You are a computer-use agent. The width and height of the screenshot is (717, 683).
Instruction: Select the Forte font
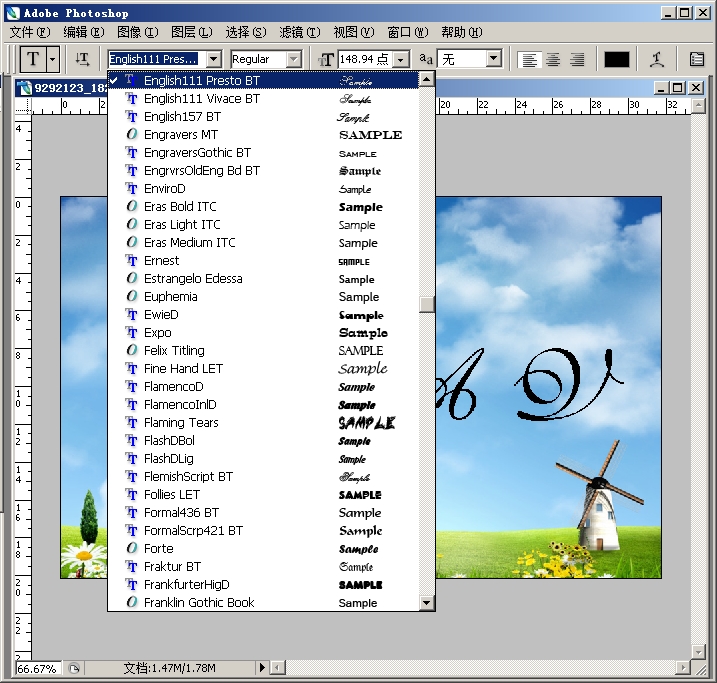[x=263, y=549]
